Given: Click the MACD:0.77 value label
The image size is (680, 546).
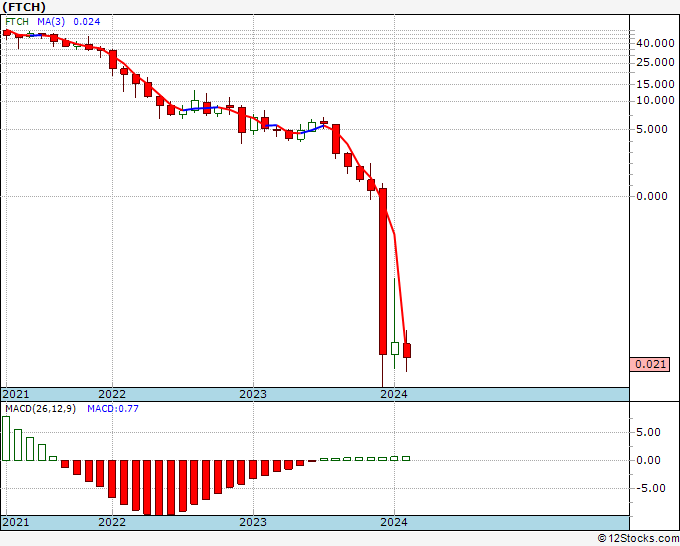Looking at the screenshot, I should [113, 409].
